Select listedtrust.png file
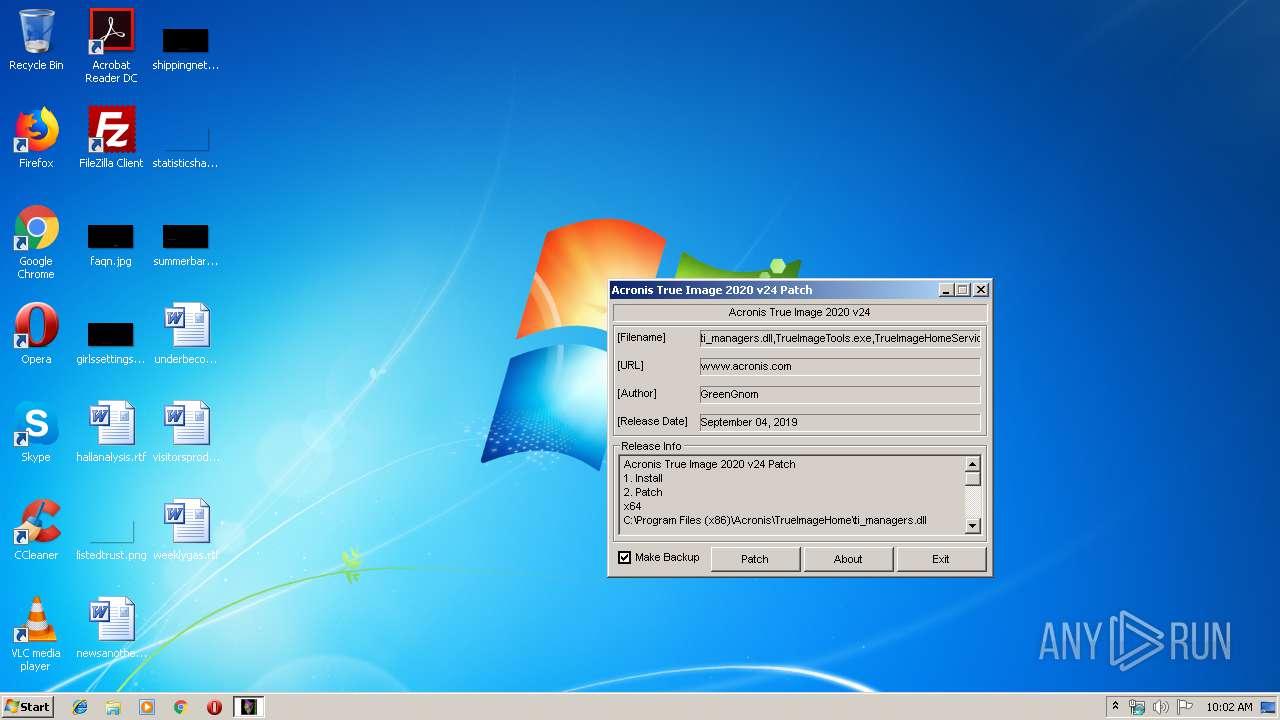1280x720 pixels. tap(111, 538)
